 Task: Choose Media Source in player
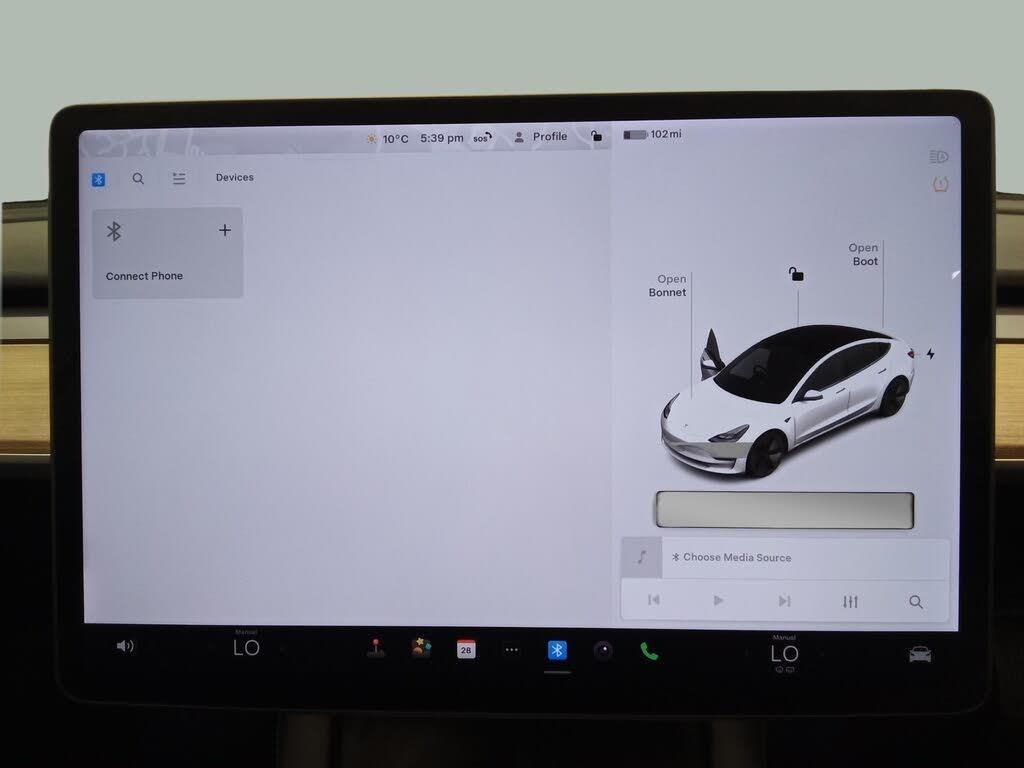pyautogui.click(x=731, y=557)
